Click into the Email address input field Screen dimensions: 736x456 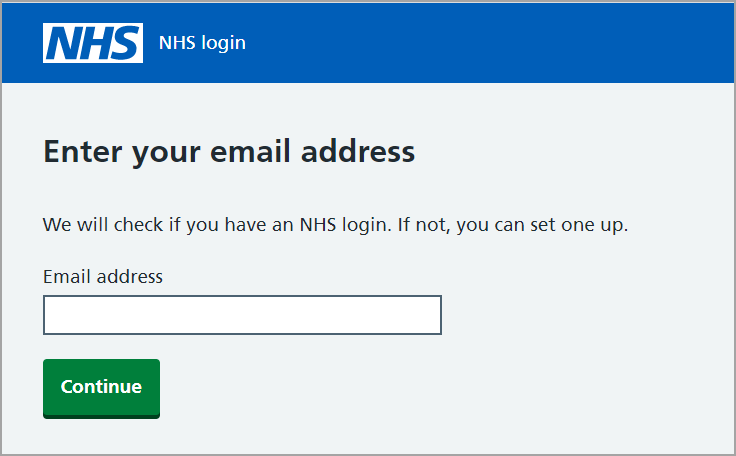tap(242, 315)
